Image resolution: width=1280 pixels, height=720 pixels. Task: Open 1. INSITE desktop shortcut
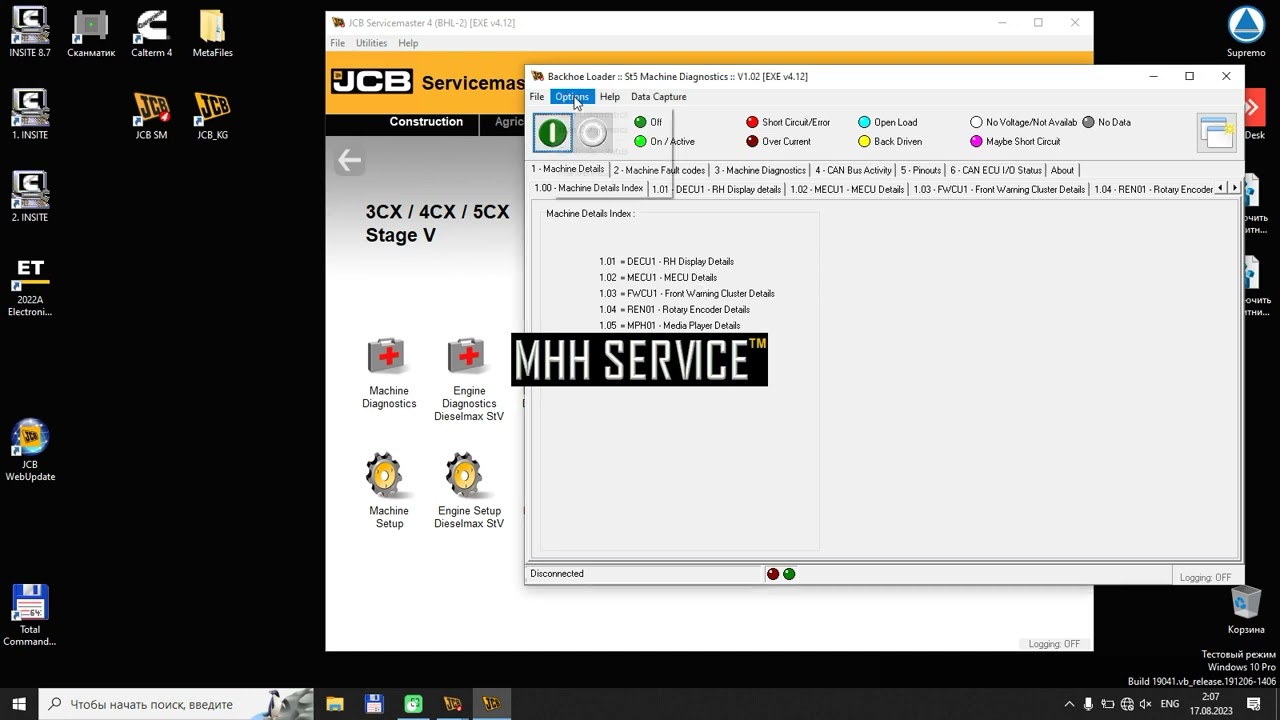click(x=30, y=115)
